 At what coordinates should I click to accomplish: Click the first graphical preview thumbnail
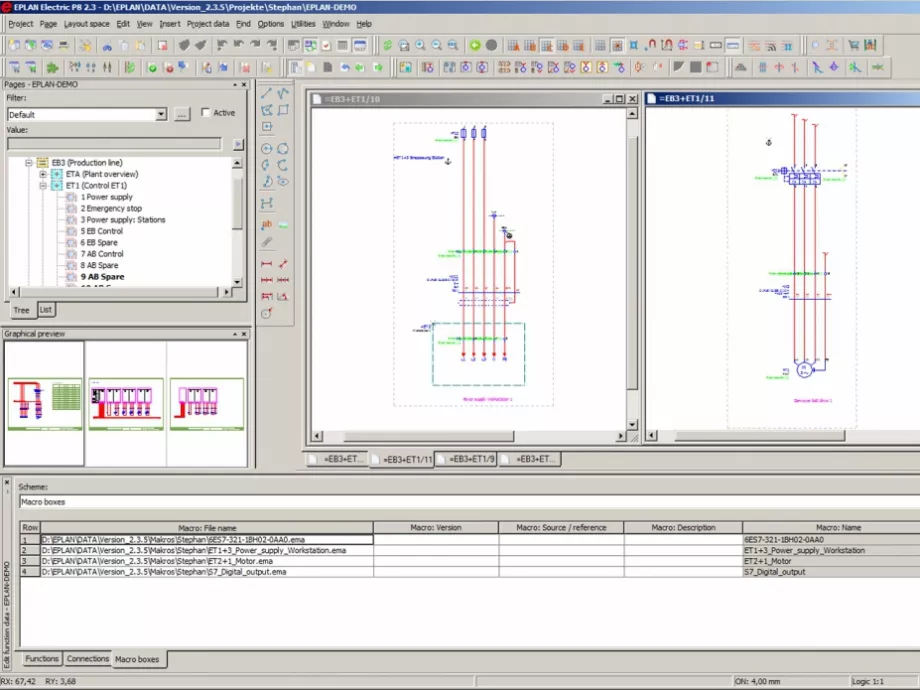point(45,404)
